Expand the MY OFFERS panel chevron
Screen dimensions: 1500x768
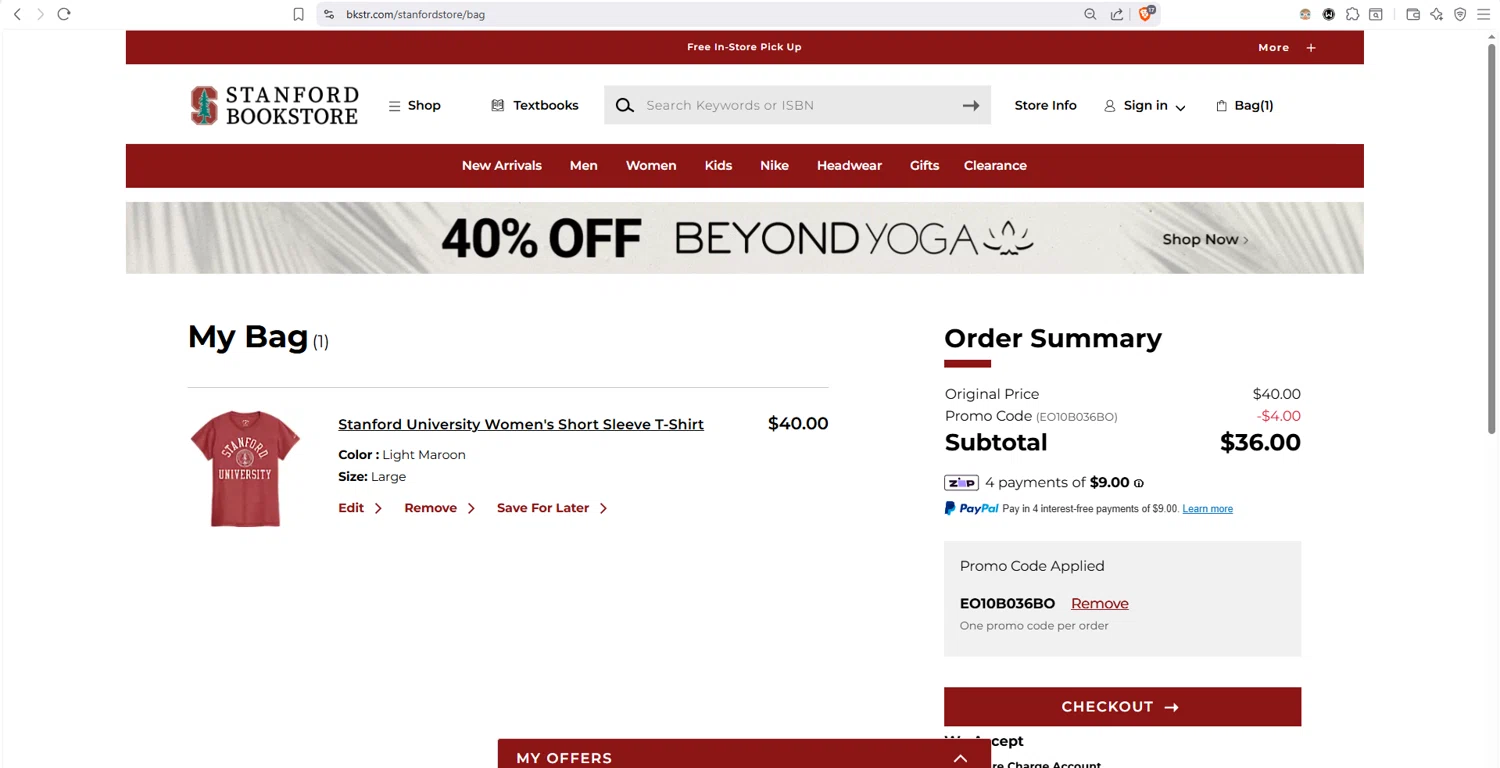click(x=960, y=758)
